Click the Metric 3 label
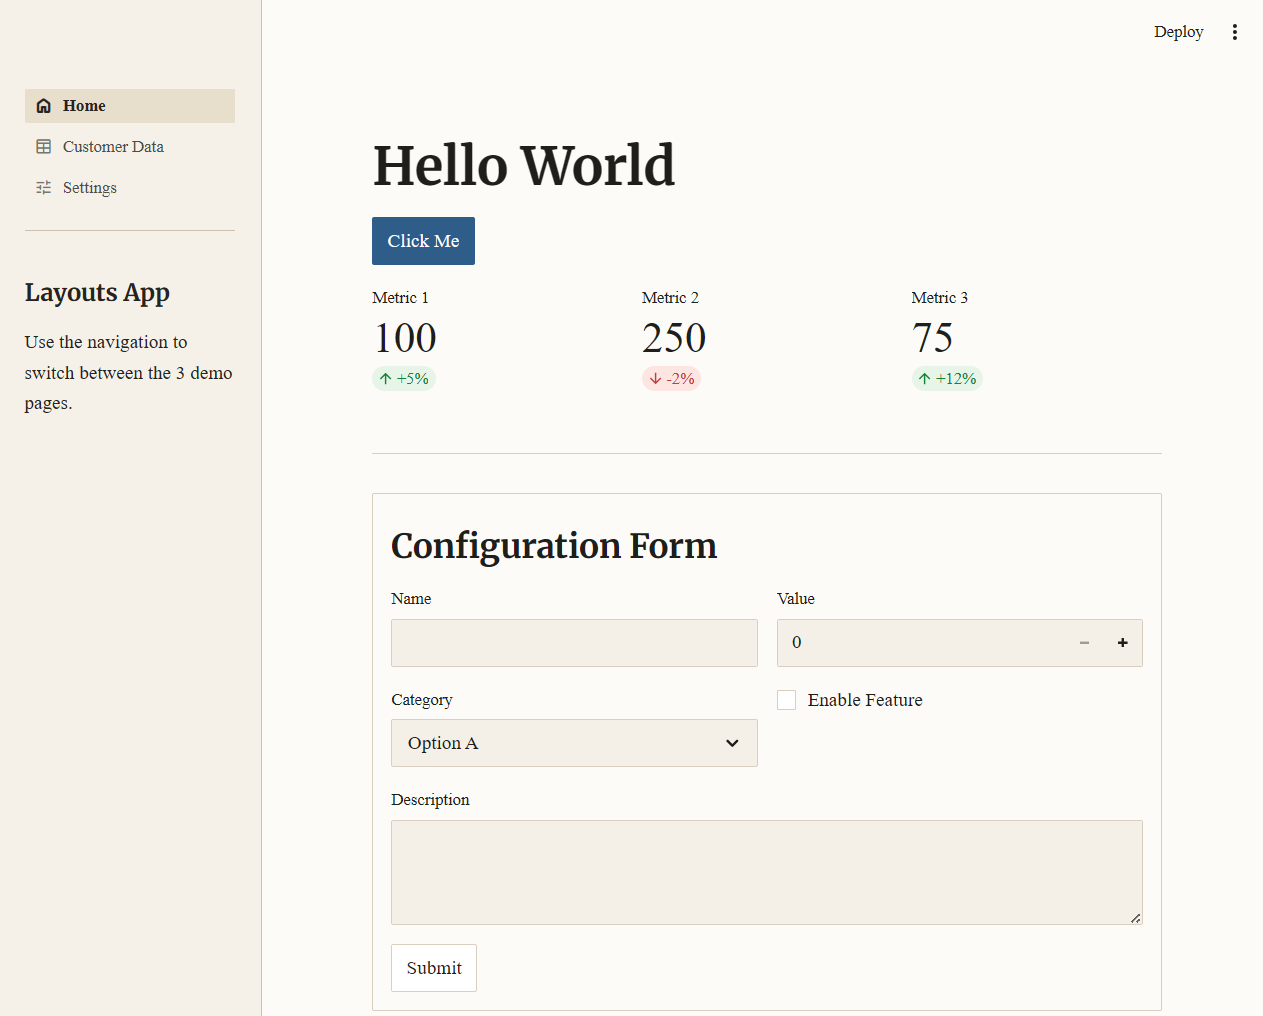 pos(940,298)
